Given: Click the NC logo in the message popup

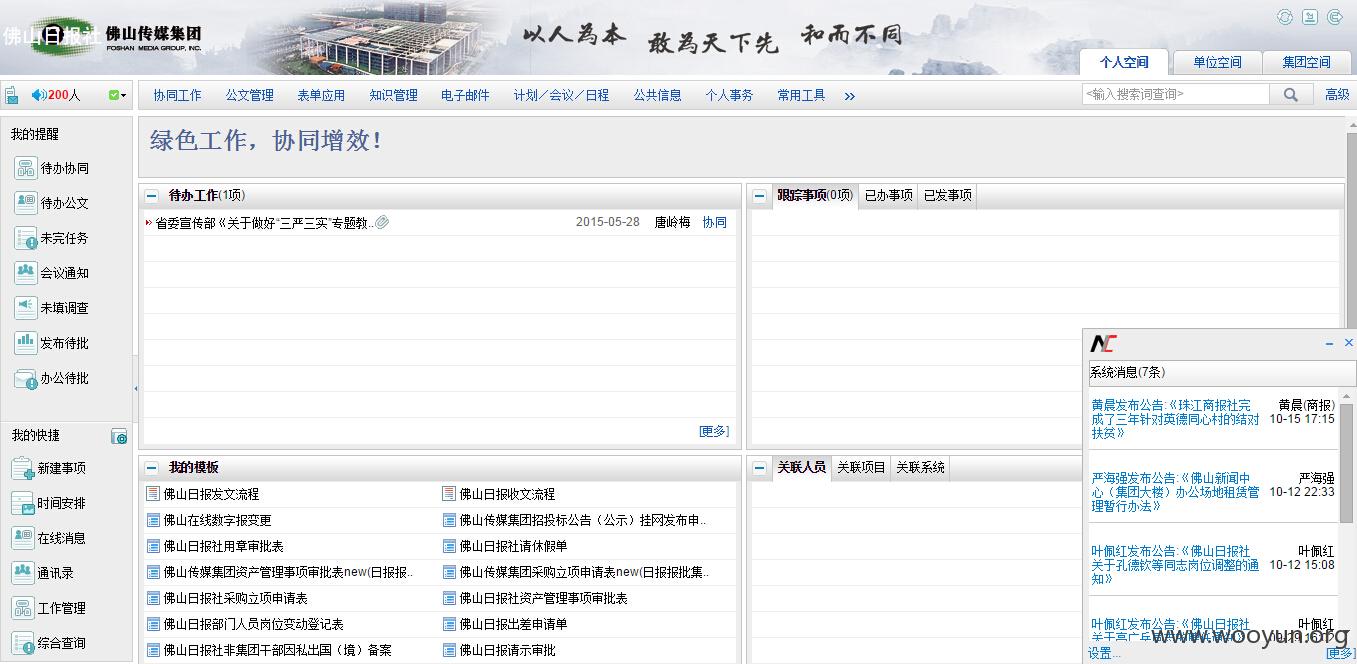Looking at the screenshot, I should (1102, 344).
